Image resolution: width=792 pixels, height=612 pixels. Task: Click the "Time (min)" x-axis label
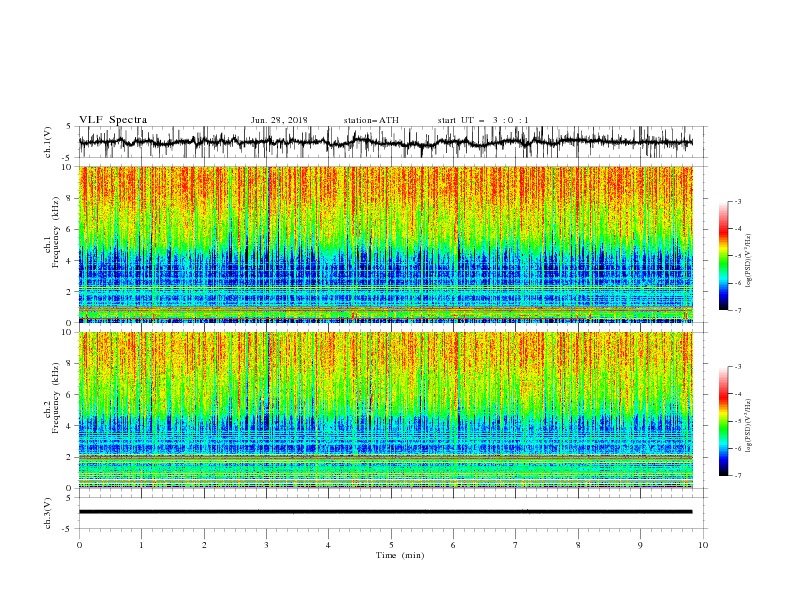coord(400,555)
